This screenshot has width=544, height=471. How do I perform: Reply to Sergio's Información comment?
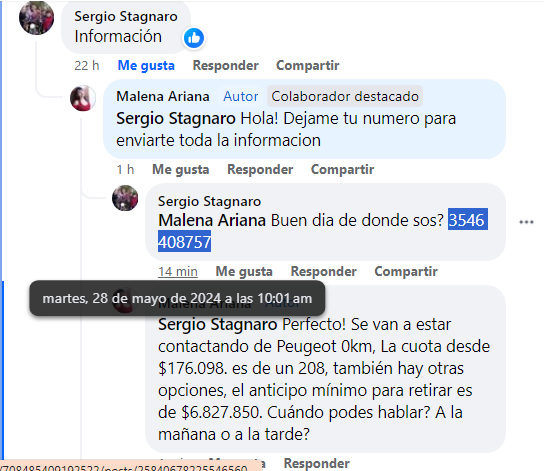226,65
